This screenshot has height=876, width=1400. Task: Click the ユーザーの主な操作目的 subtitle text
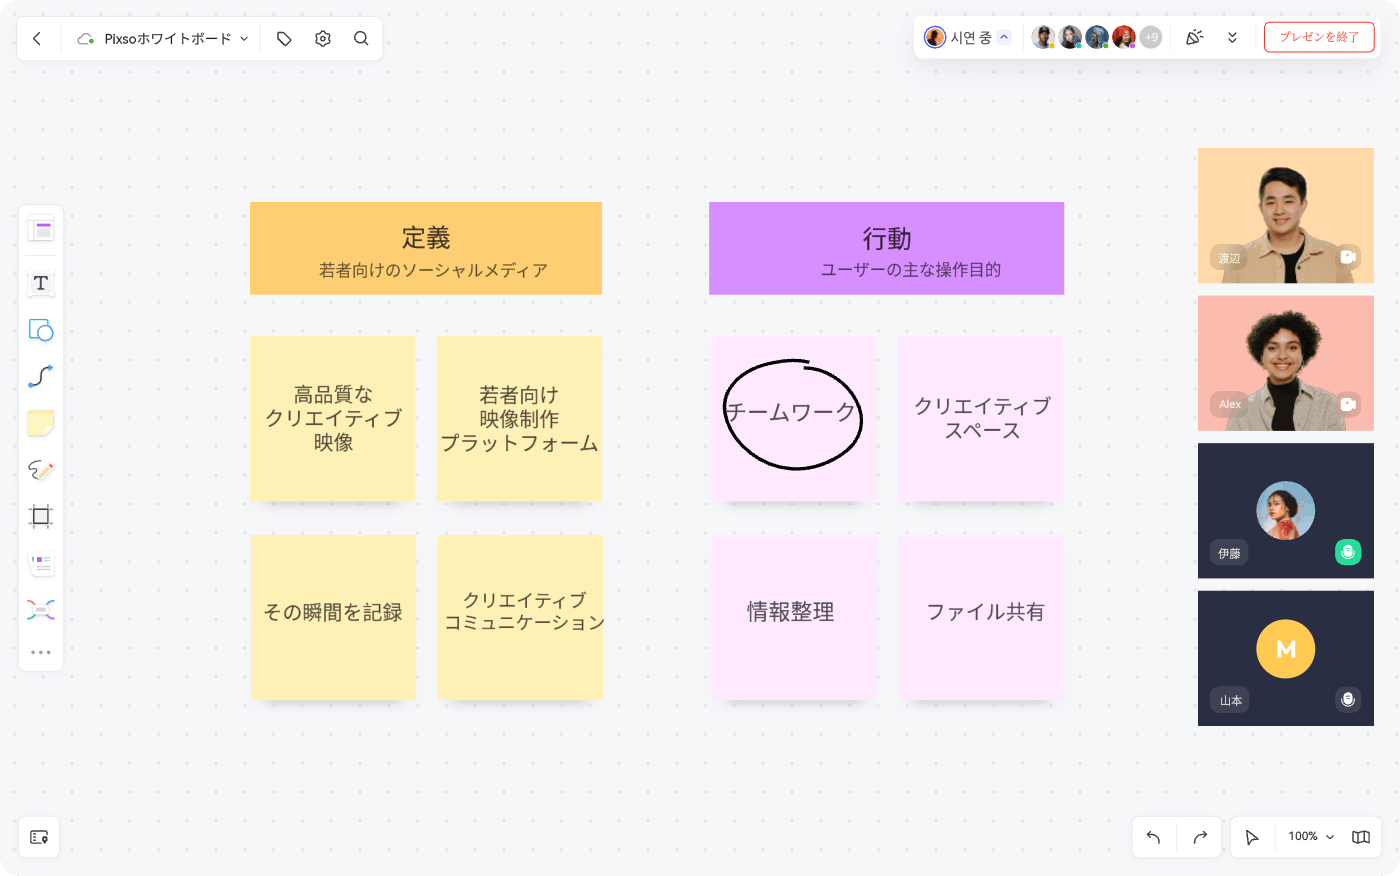pos(911,270)
